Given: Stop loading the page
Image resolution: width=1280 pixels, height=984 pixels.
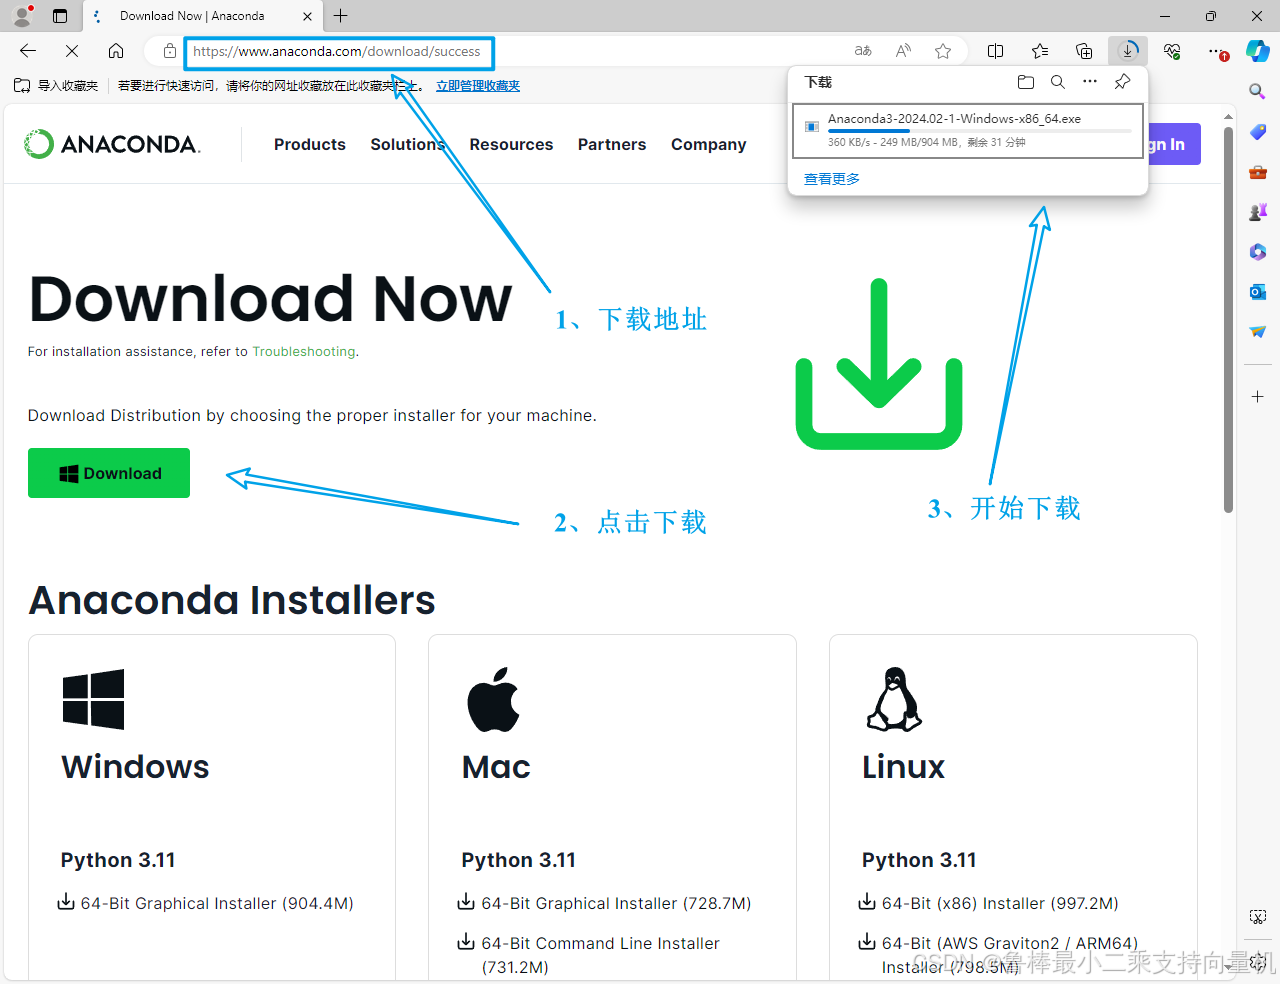Looking at the screenshot, I should click(72, 51).
